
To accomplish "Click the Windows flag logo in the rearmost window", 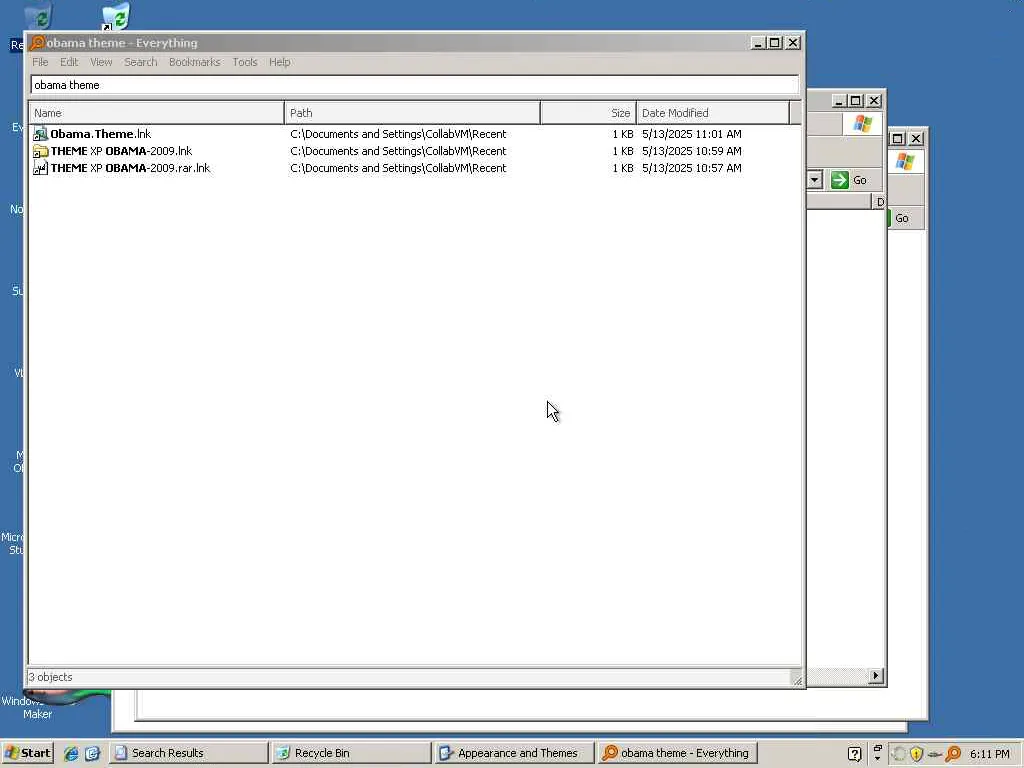I will 905,161.
